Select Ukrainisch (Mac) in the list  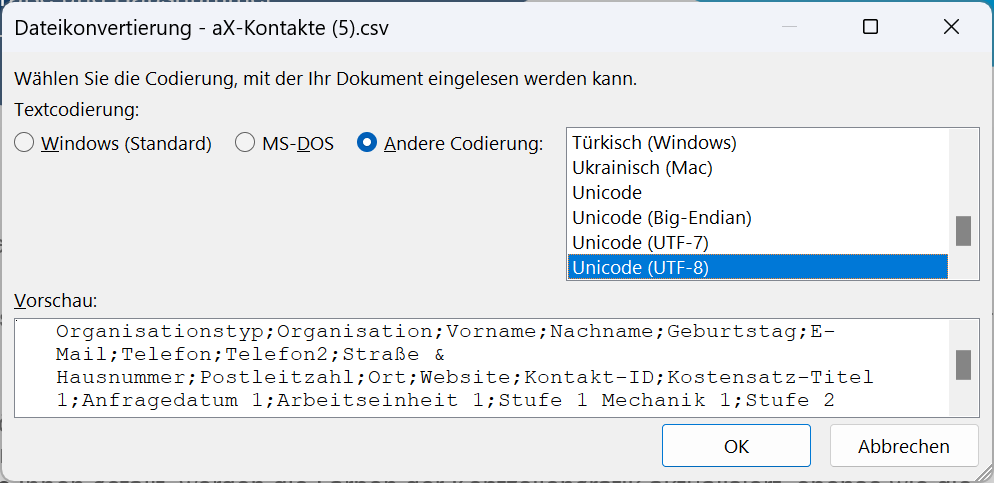click(758, 168)
